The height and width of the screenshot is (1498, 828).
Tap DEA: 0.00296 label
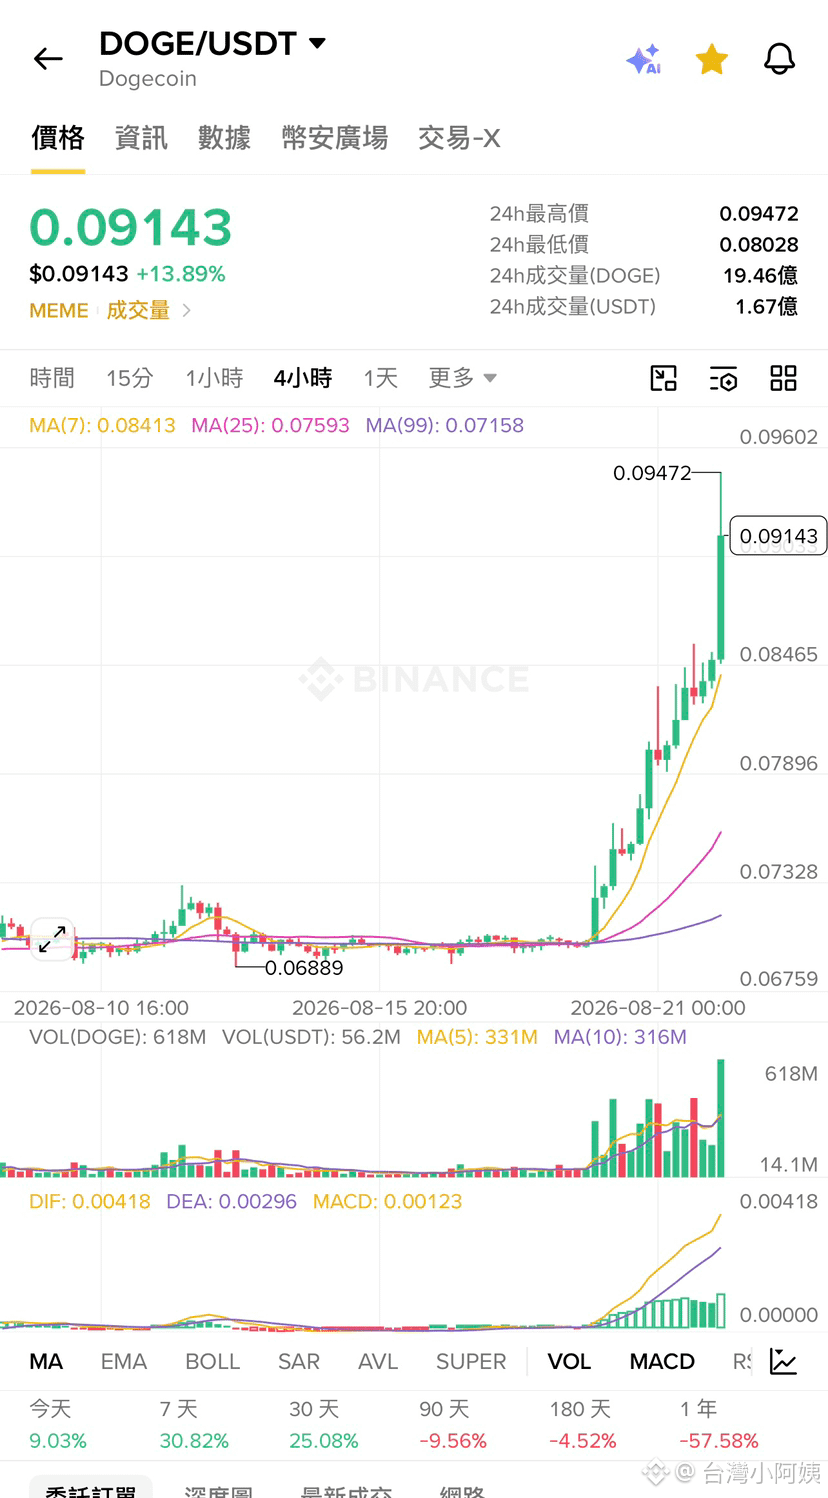pyautogui.click(x=232, y=1201)
